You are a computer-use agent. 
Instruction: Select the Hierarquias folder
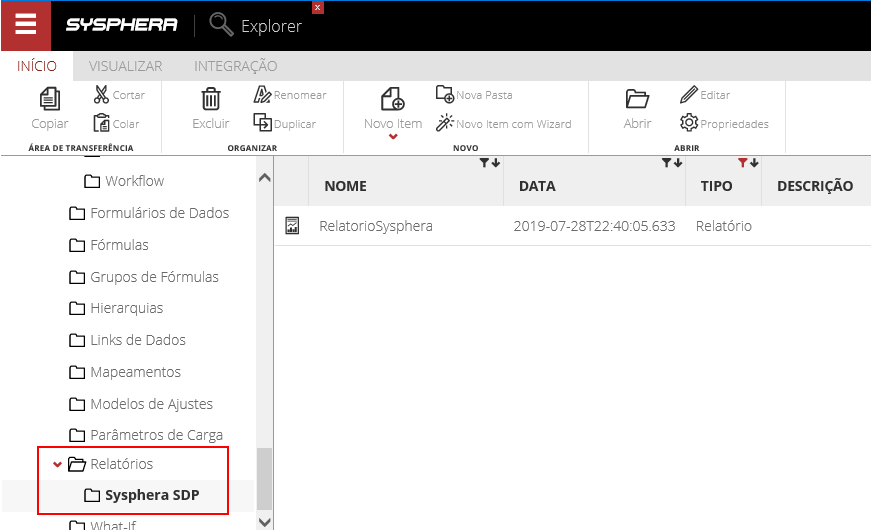tap(116, 308)
